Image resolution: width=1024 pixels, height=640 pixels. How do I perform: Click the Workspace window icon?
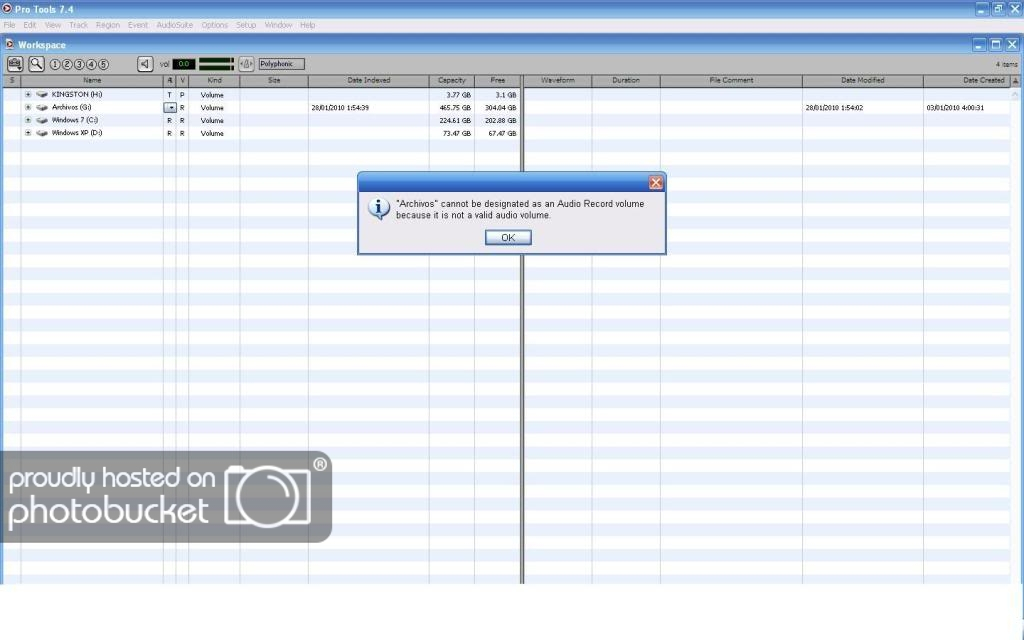[x=9, y=44]
